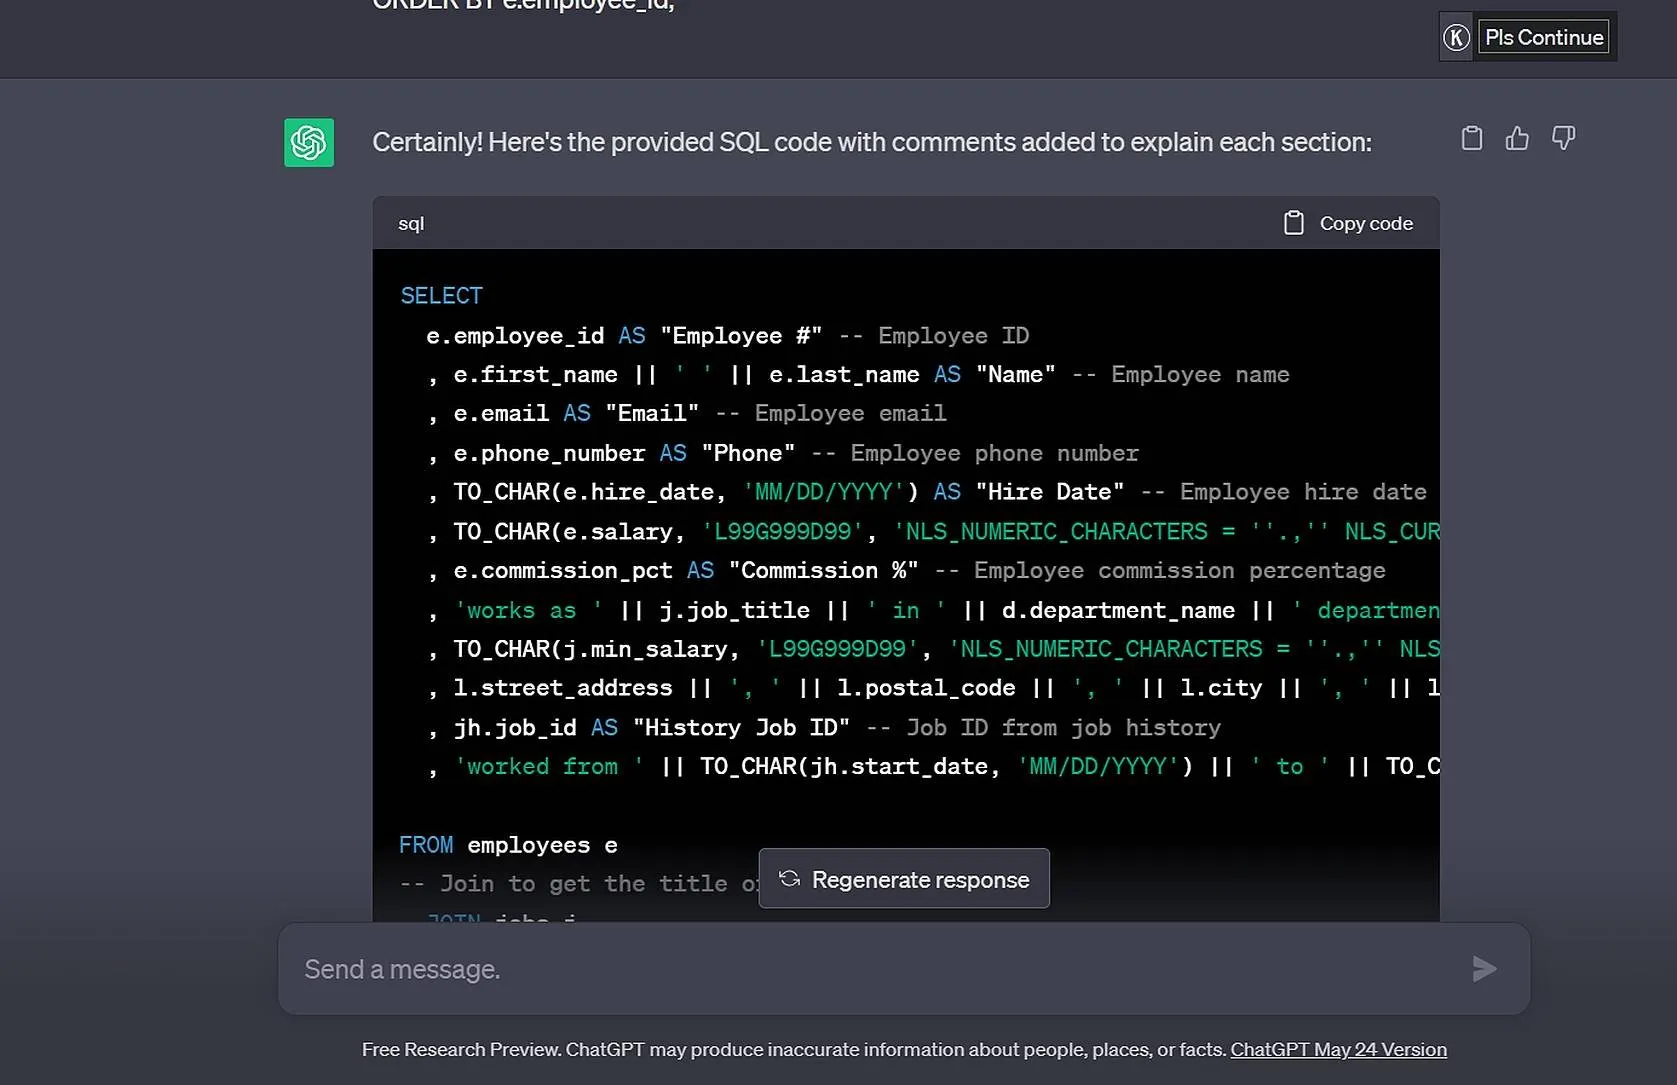Image resolution: width=1677 pixels, height=1085 pixels.
Task: Copy the whole response with the clipboard icon
Action: tap(1471, 138)
